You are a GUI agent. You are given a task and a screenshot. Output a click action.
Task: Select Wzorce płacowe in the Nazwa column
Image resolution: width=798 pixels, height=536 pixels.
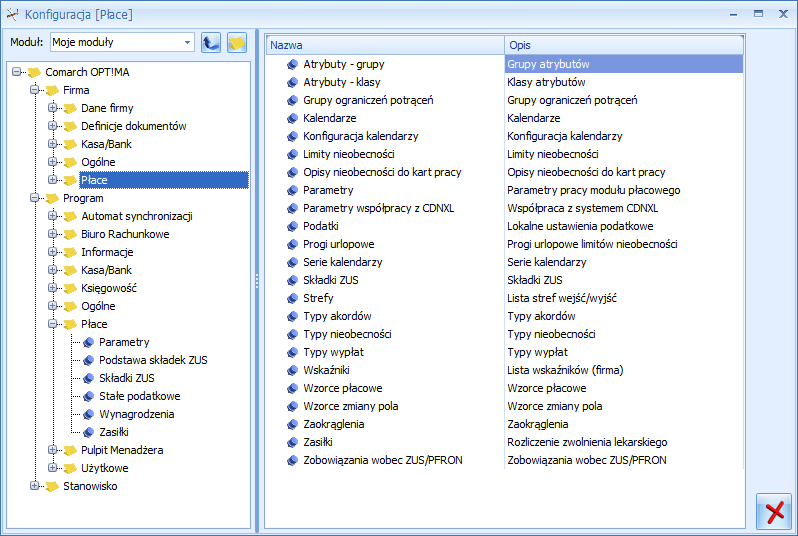pos(343,388)
